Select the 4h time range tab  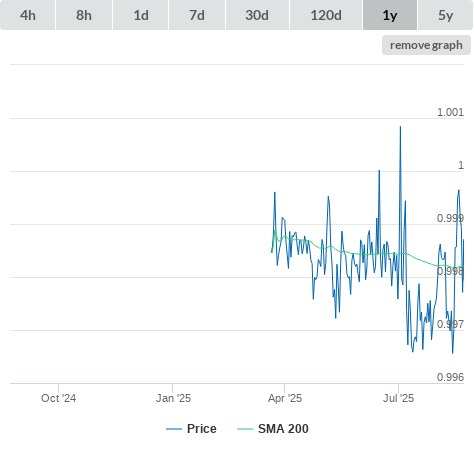pos(28,15)
